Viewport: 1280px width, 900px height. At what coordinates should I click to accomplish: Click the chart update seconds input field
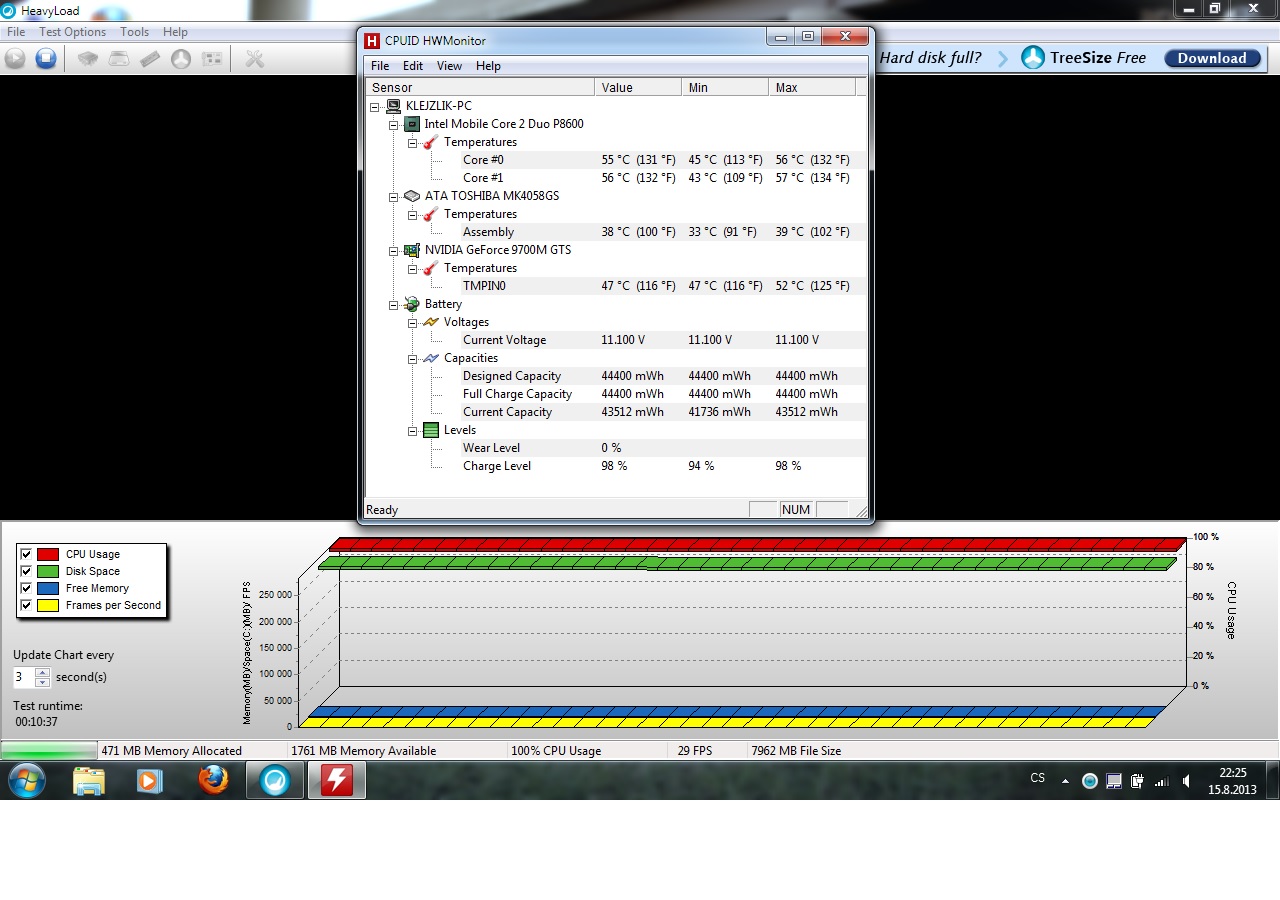(24, 677)
